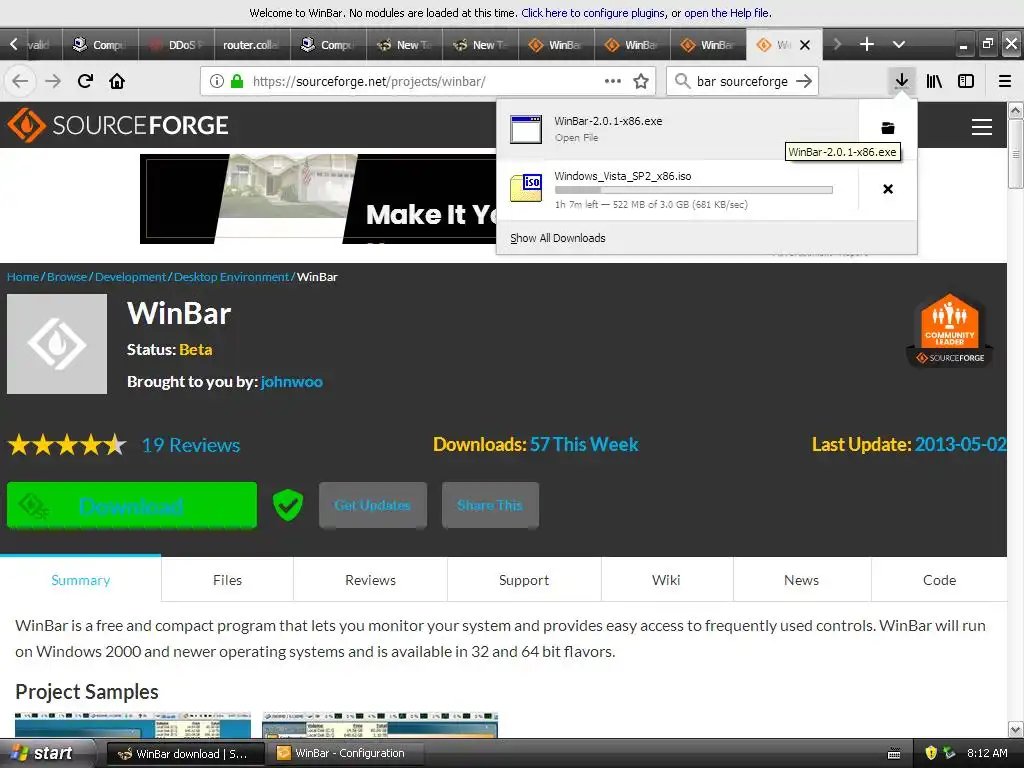Click the green verified shield checkmark
The width and height of the screenshot is (1024, 768).
[x=287, y=505]
